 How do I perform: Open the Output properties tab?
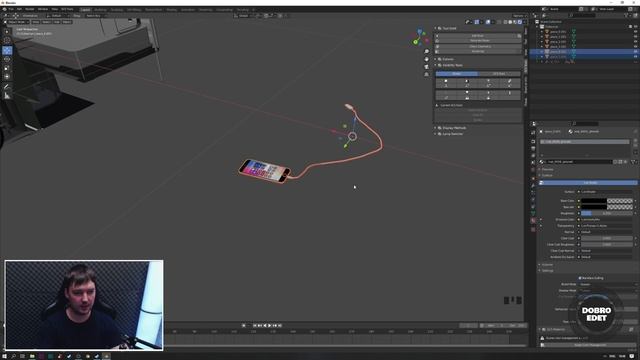pos(533,149)
